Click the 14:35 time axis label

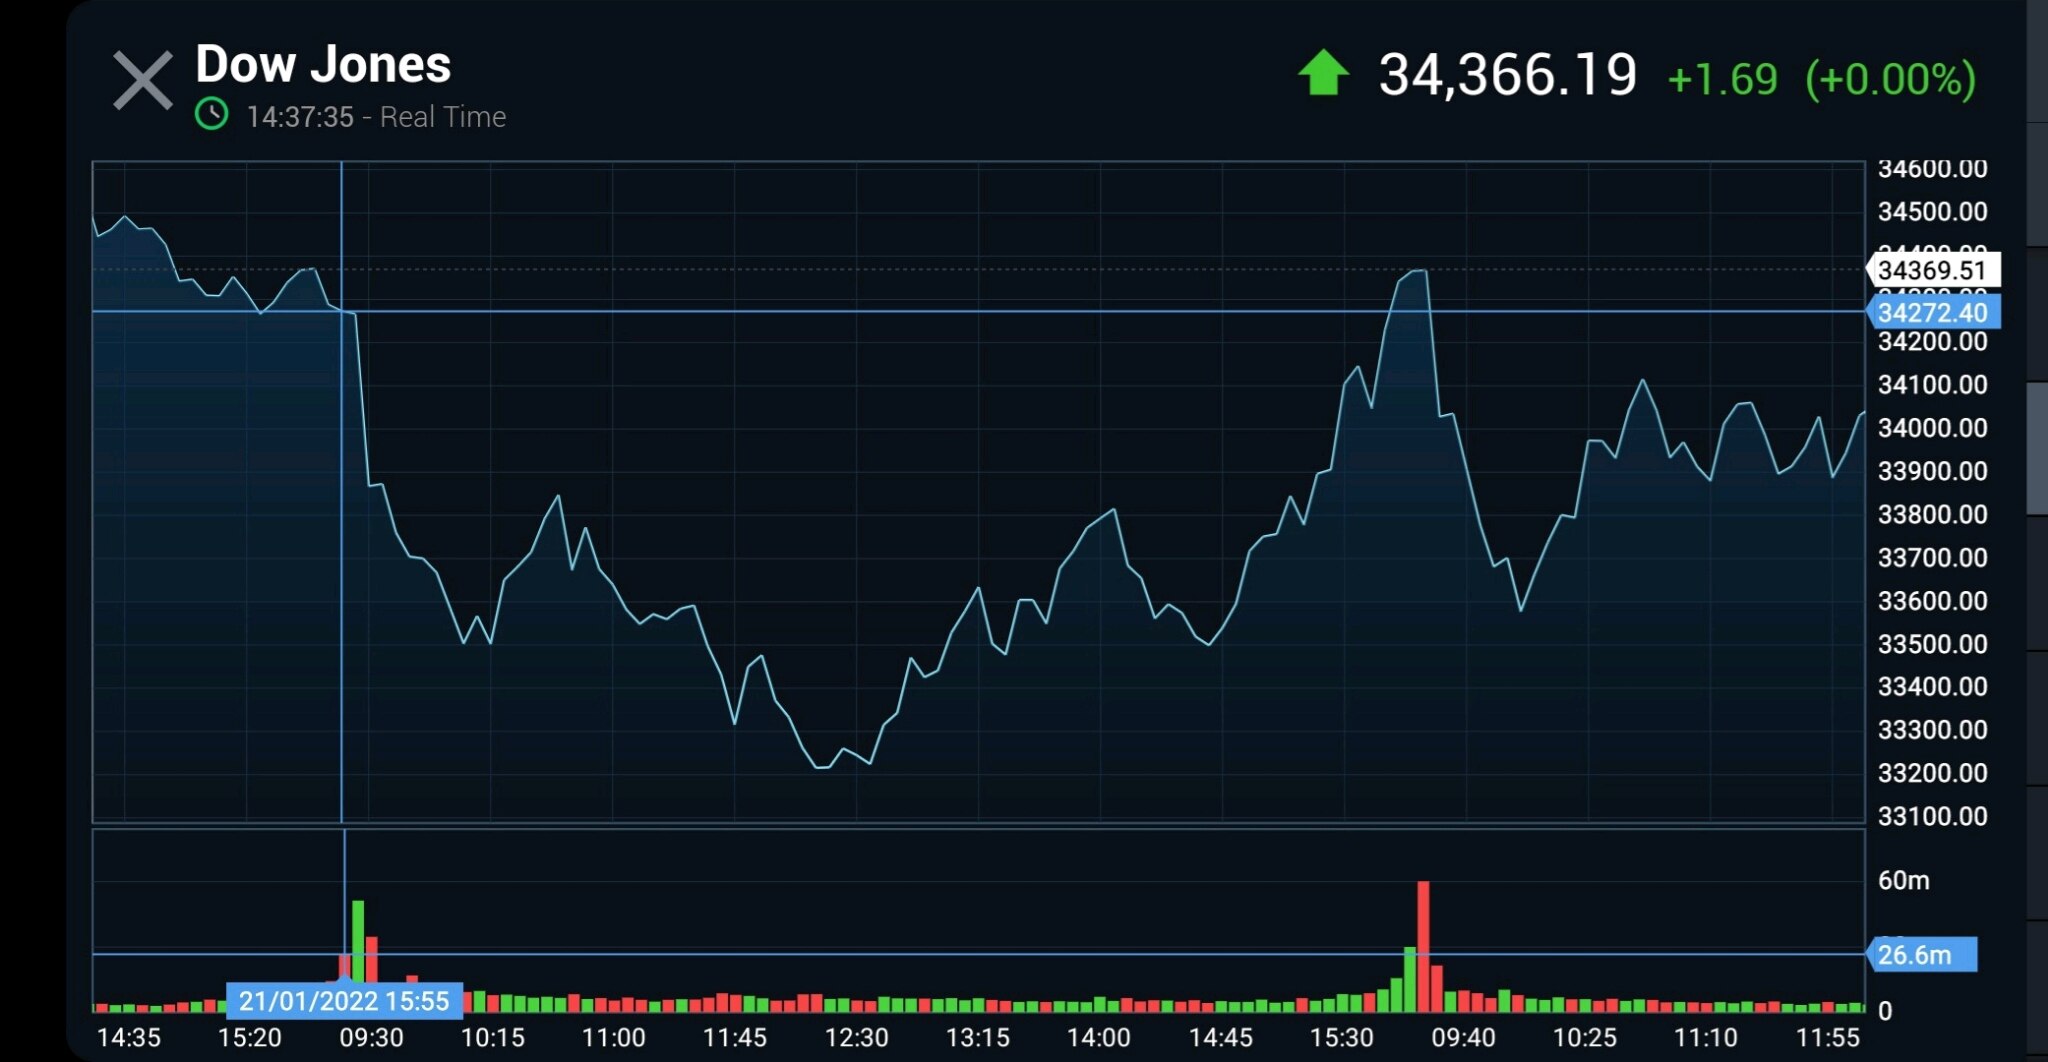(x=128, y=1038)
